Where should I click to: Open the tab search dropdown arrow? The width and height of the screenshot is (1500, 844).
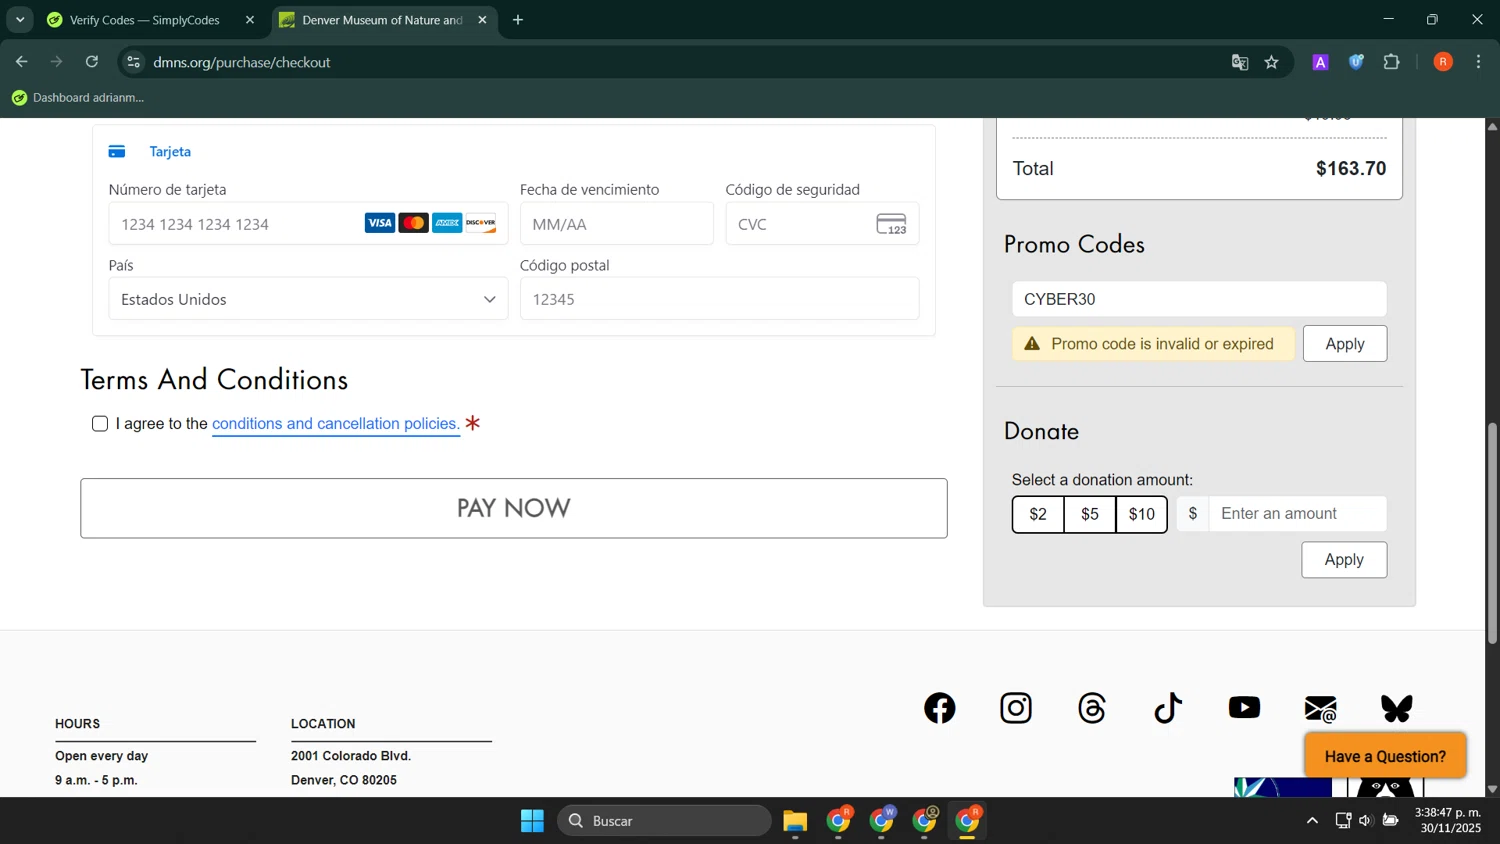pyautogui.click(x=20, y=20)
